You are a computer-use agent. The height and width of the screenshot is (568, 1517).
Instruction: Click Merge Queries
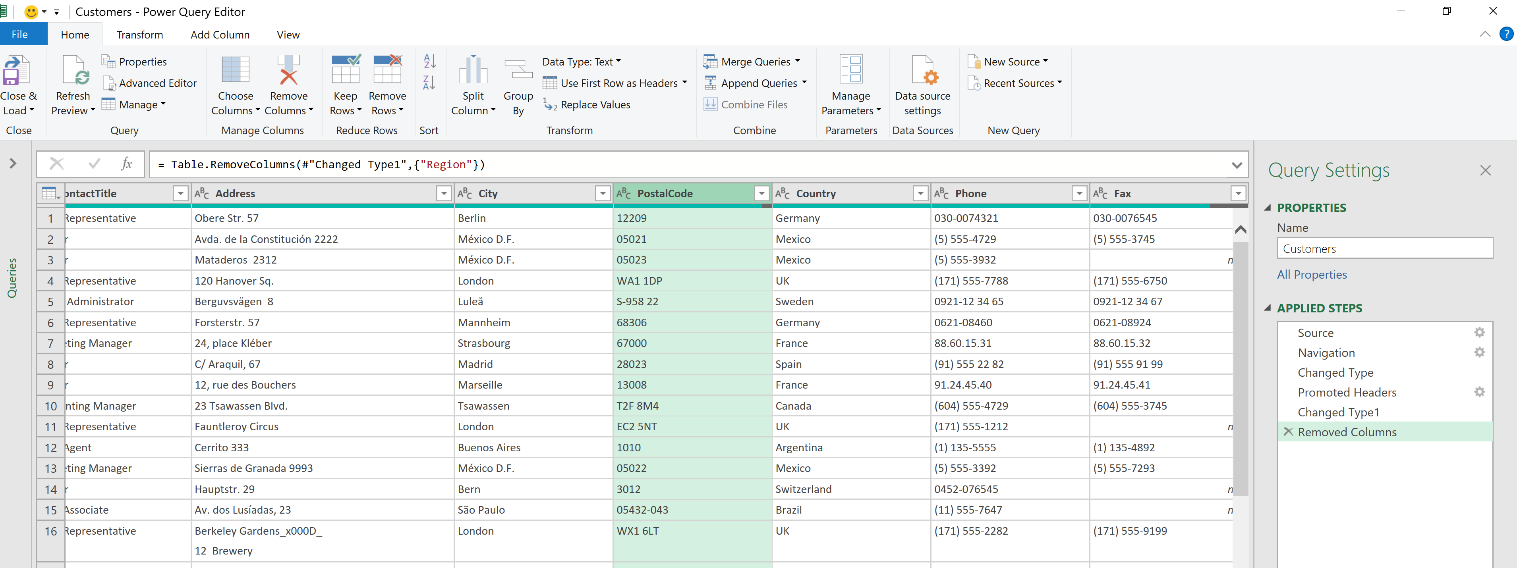pos(752,62)
